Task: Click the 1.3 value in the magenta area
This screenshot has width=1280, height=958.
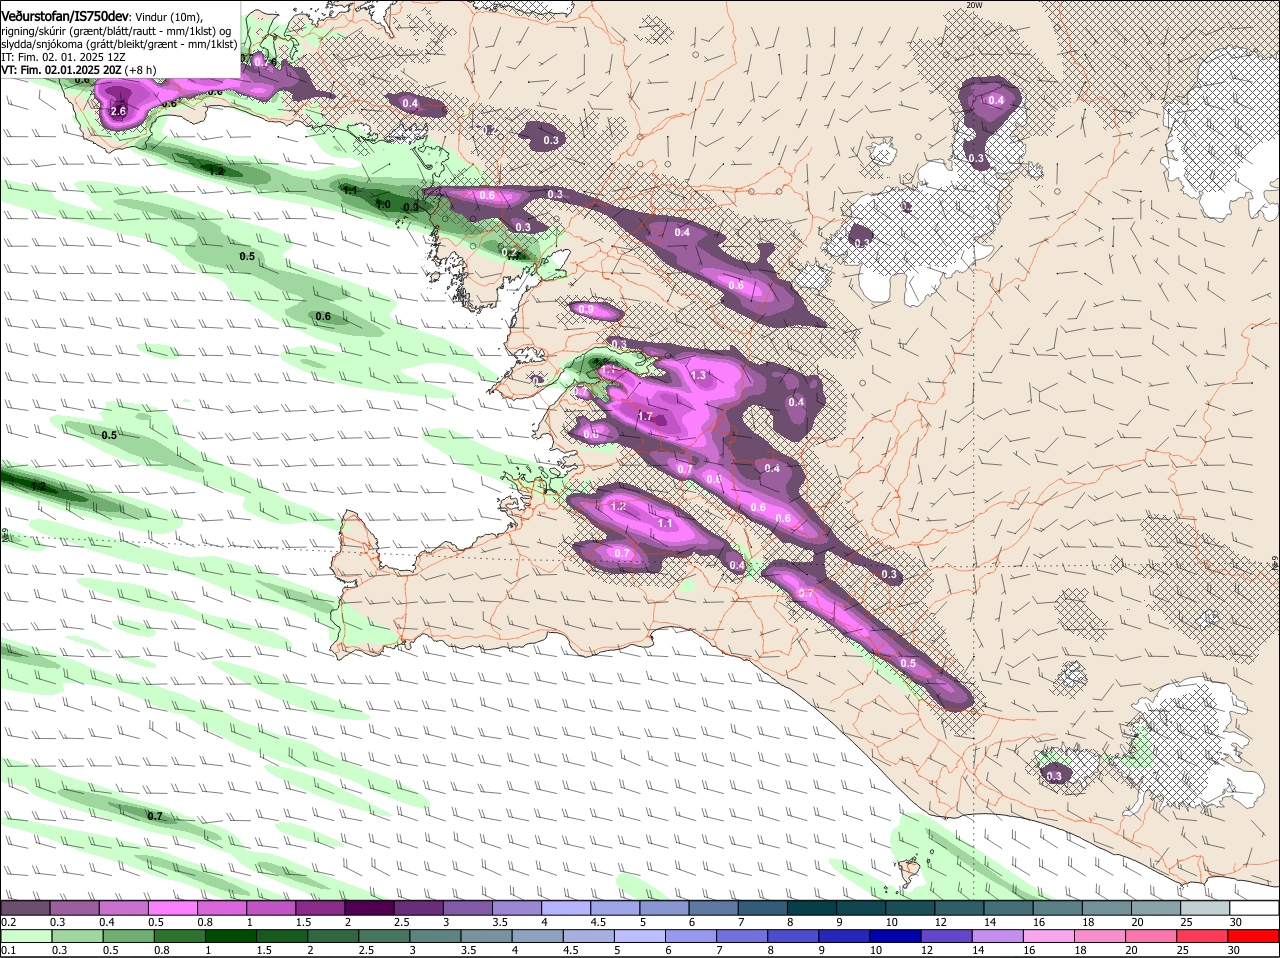Action: click(x=698, y=376)
